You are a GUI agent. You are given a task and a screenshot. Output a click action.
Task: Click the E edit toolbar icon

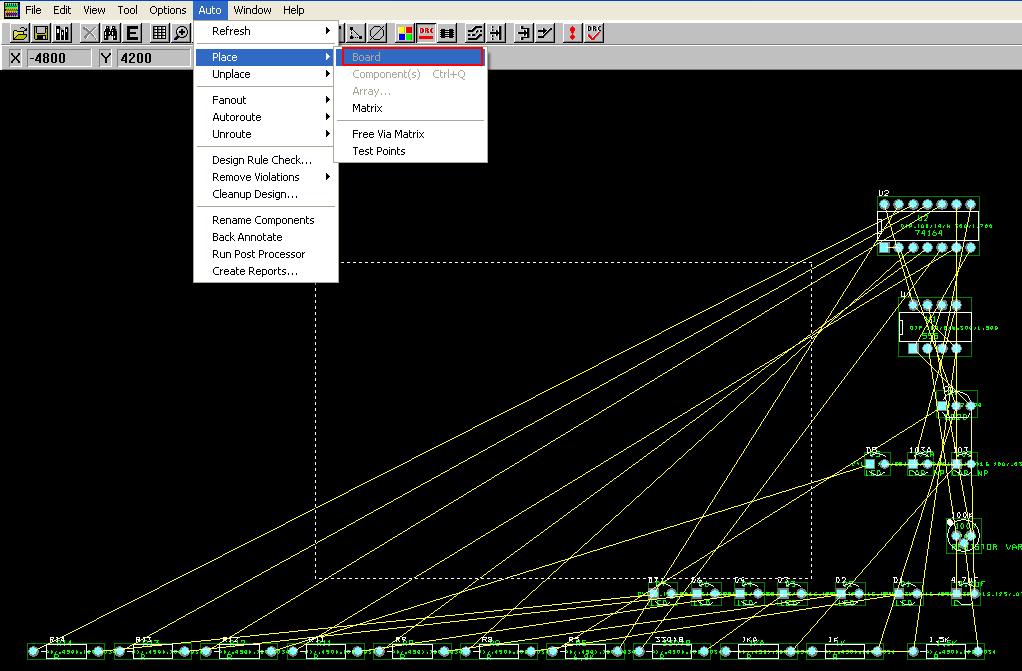(x=132, y=33)
